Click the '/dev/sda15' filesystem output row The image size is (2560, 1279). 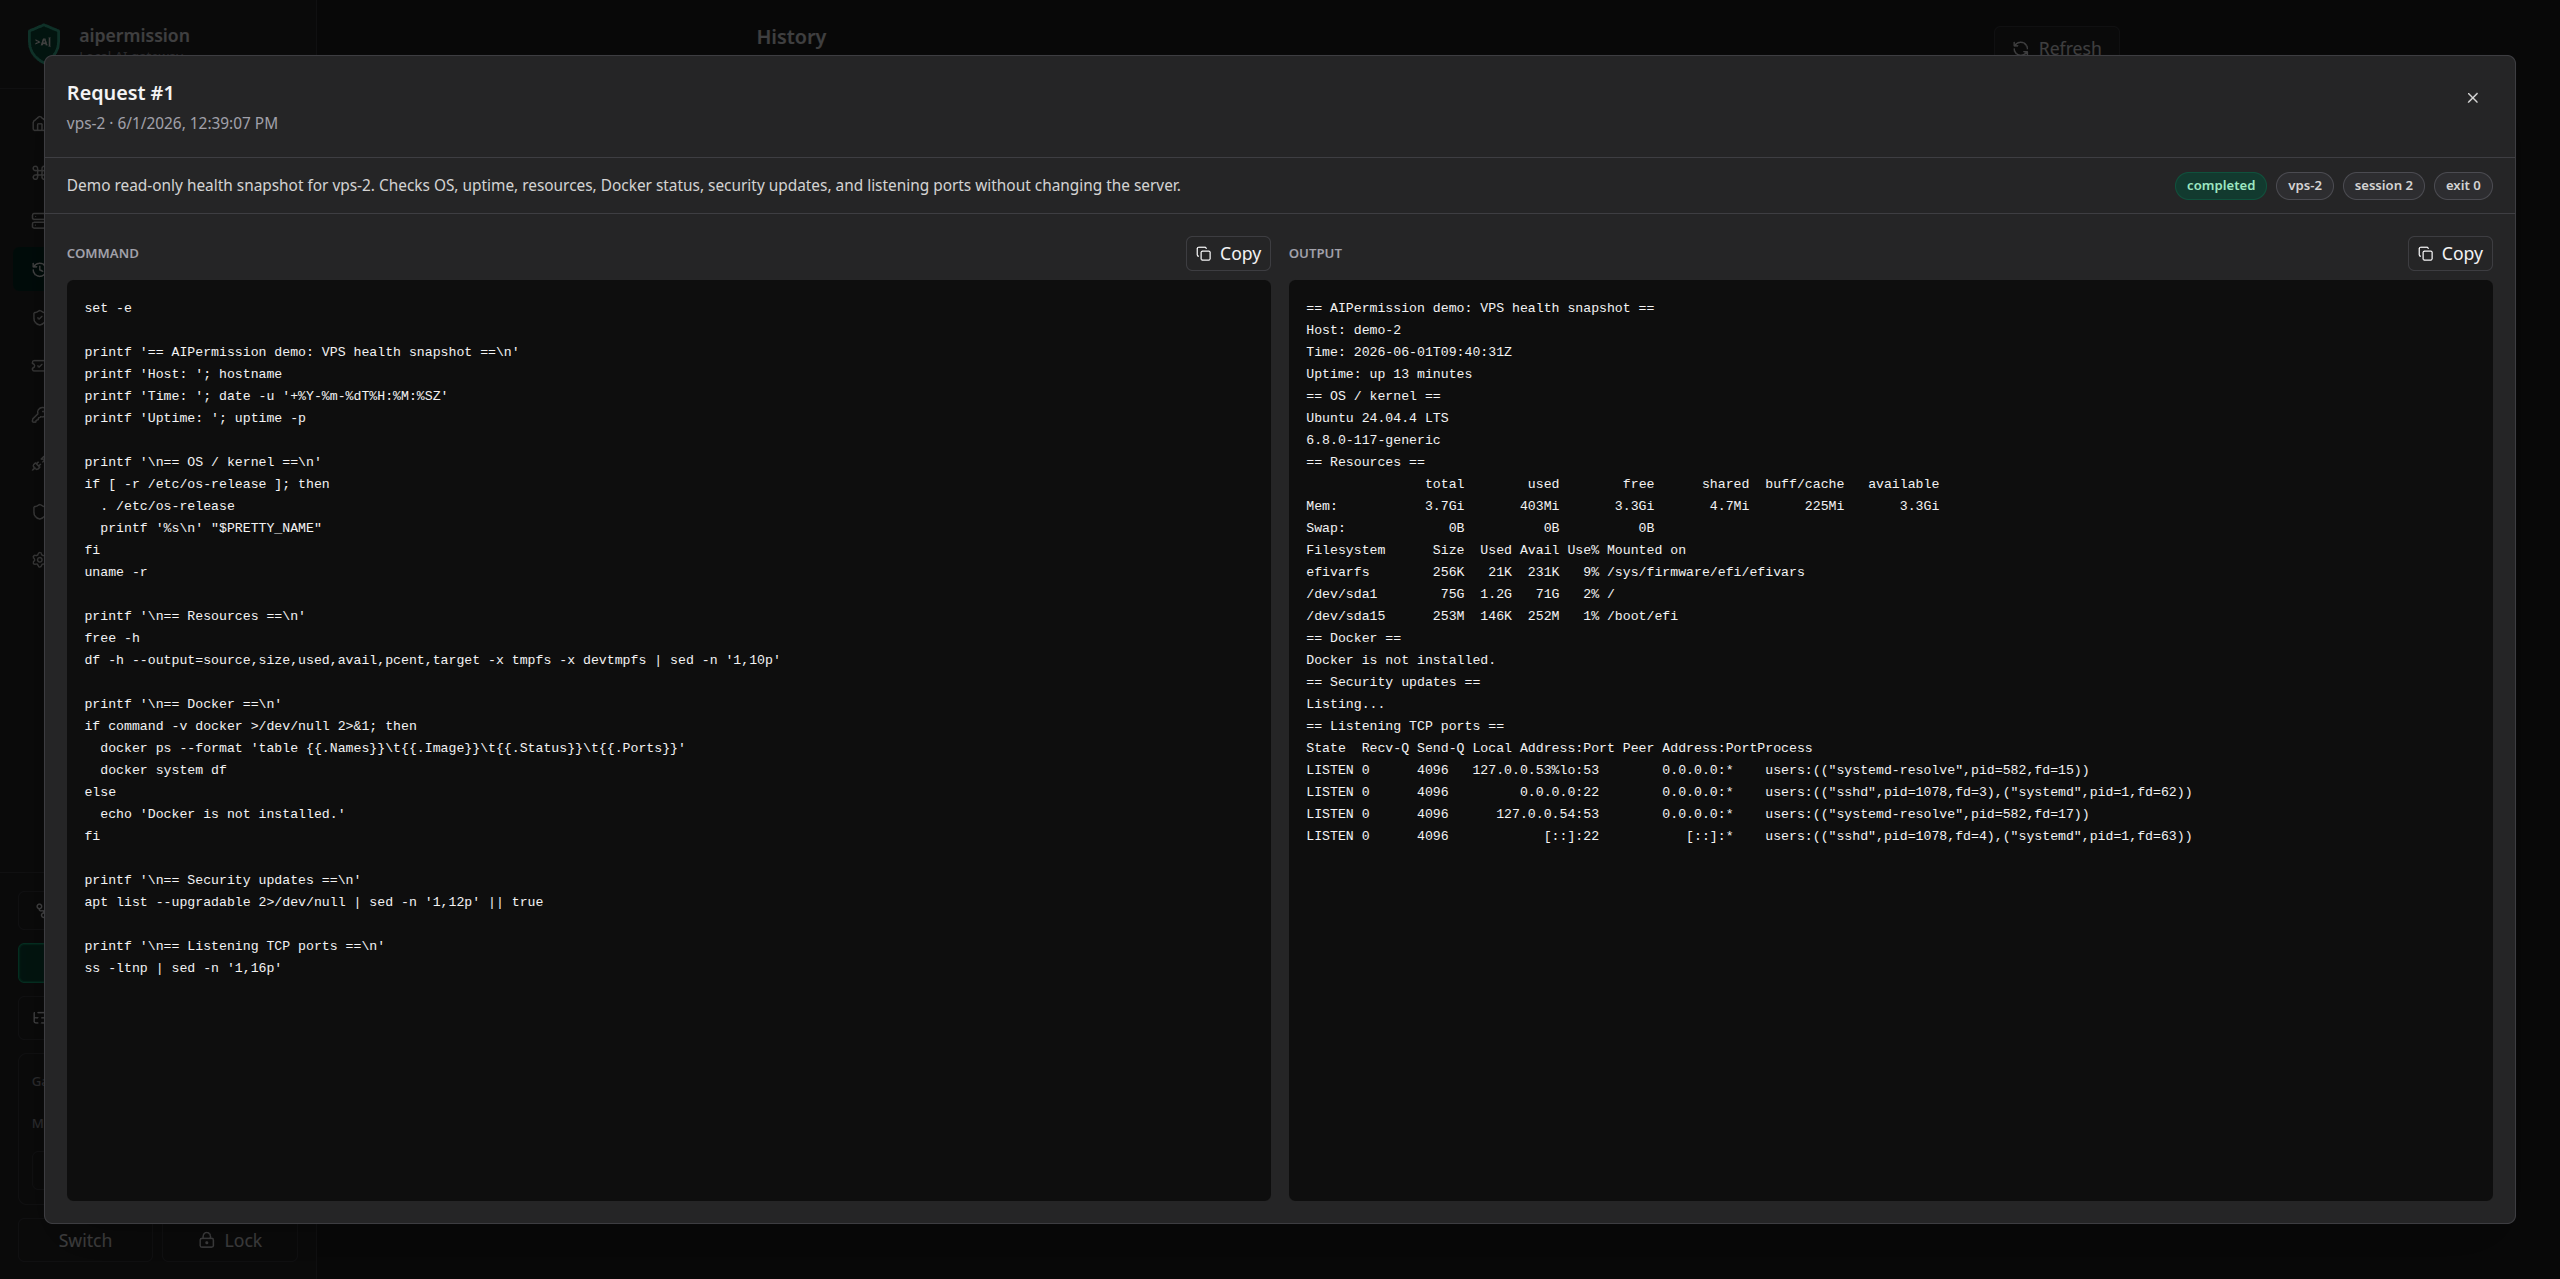tap(1492, 616)
